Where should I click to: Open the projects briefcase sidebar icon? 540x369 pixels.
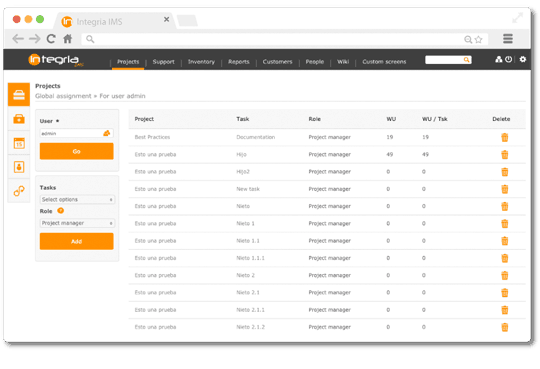point(19,94)
